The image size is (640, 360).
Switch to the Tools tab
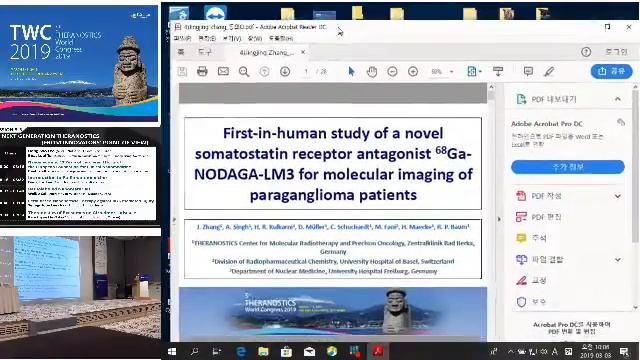(205, 52)
